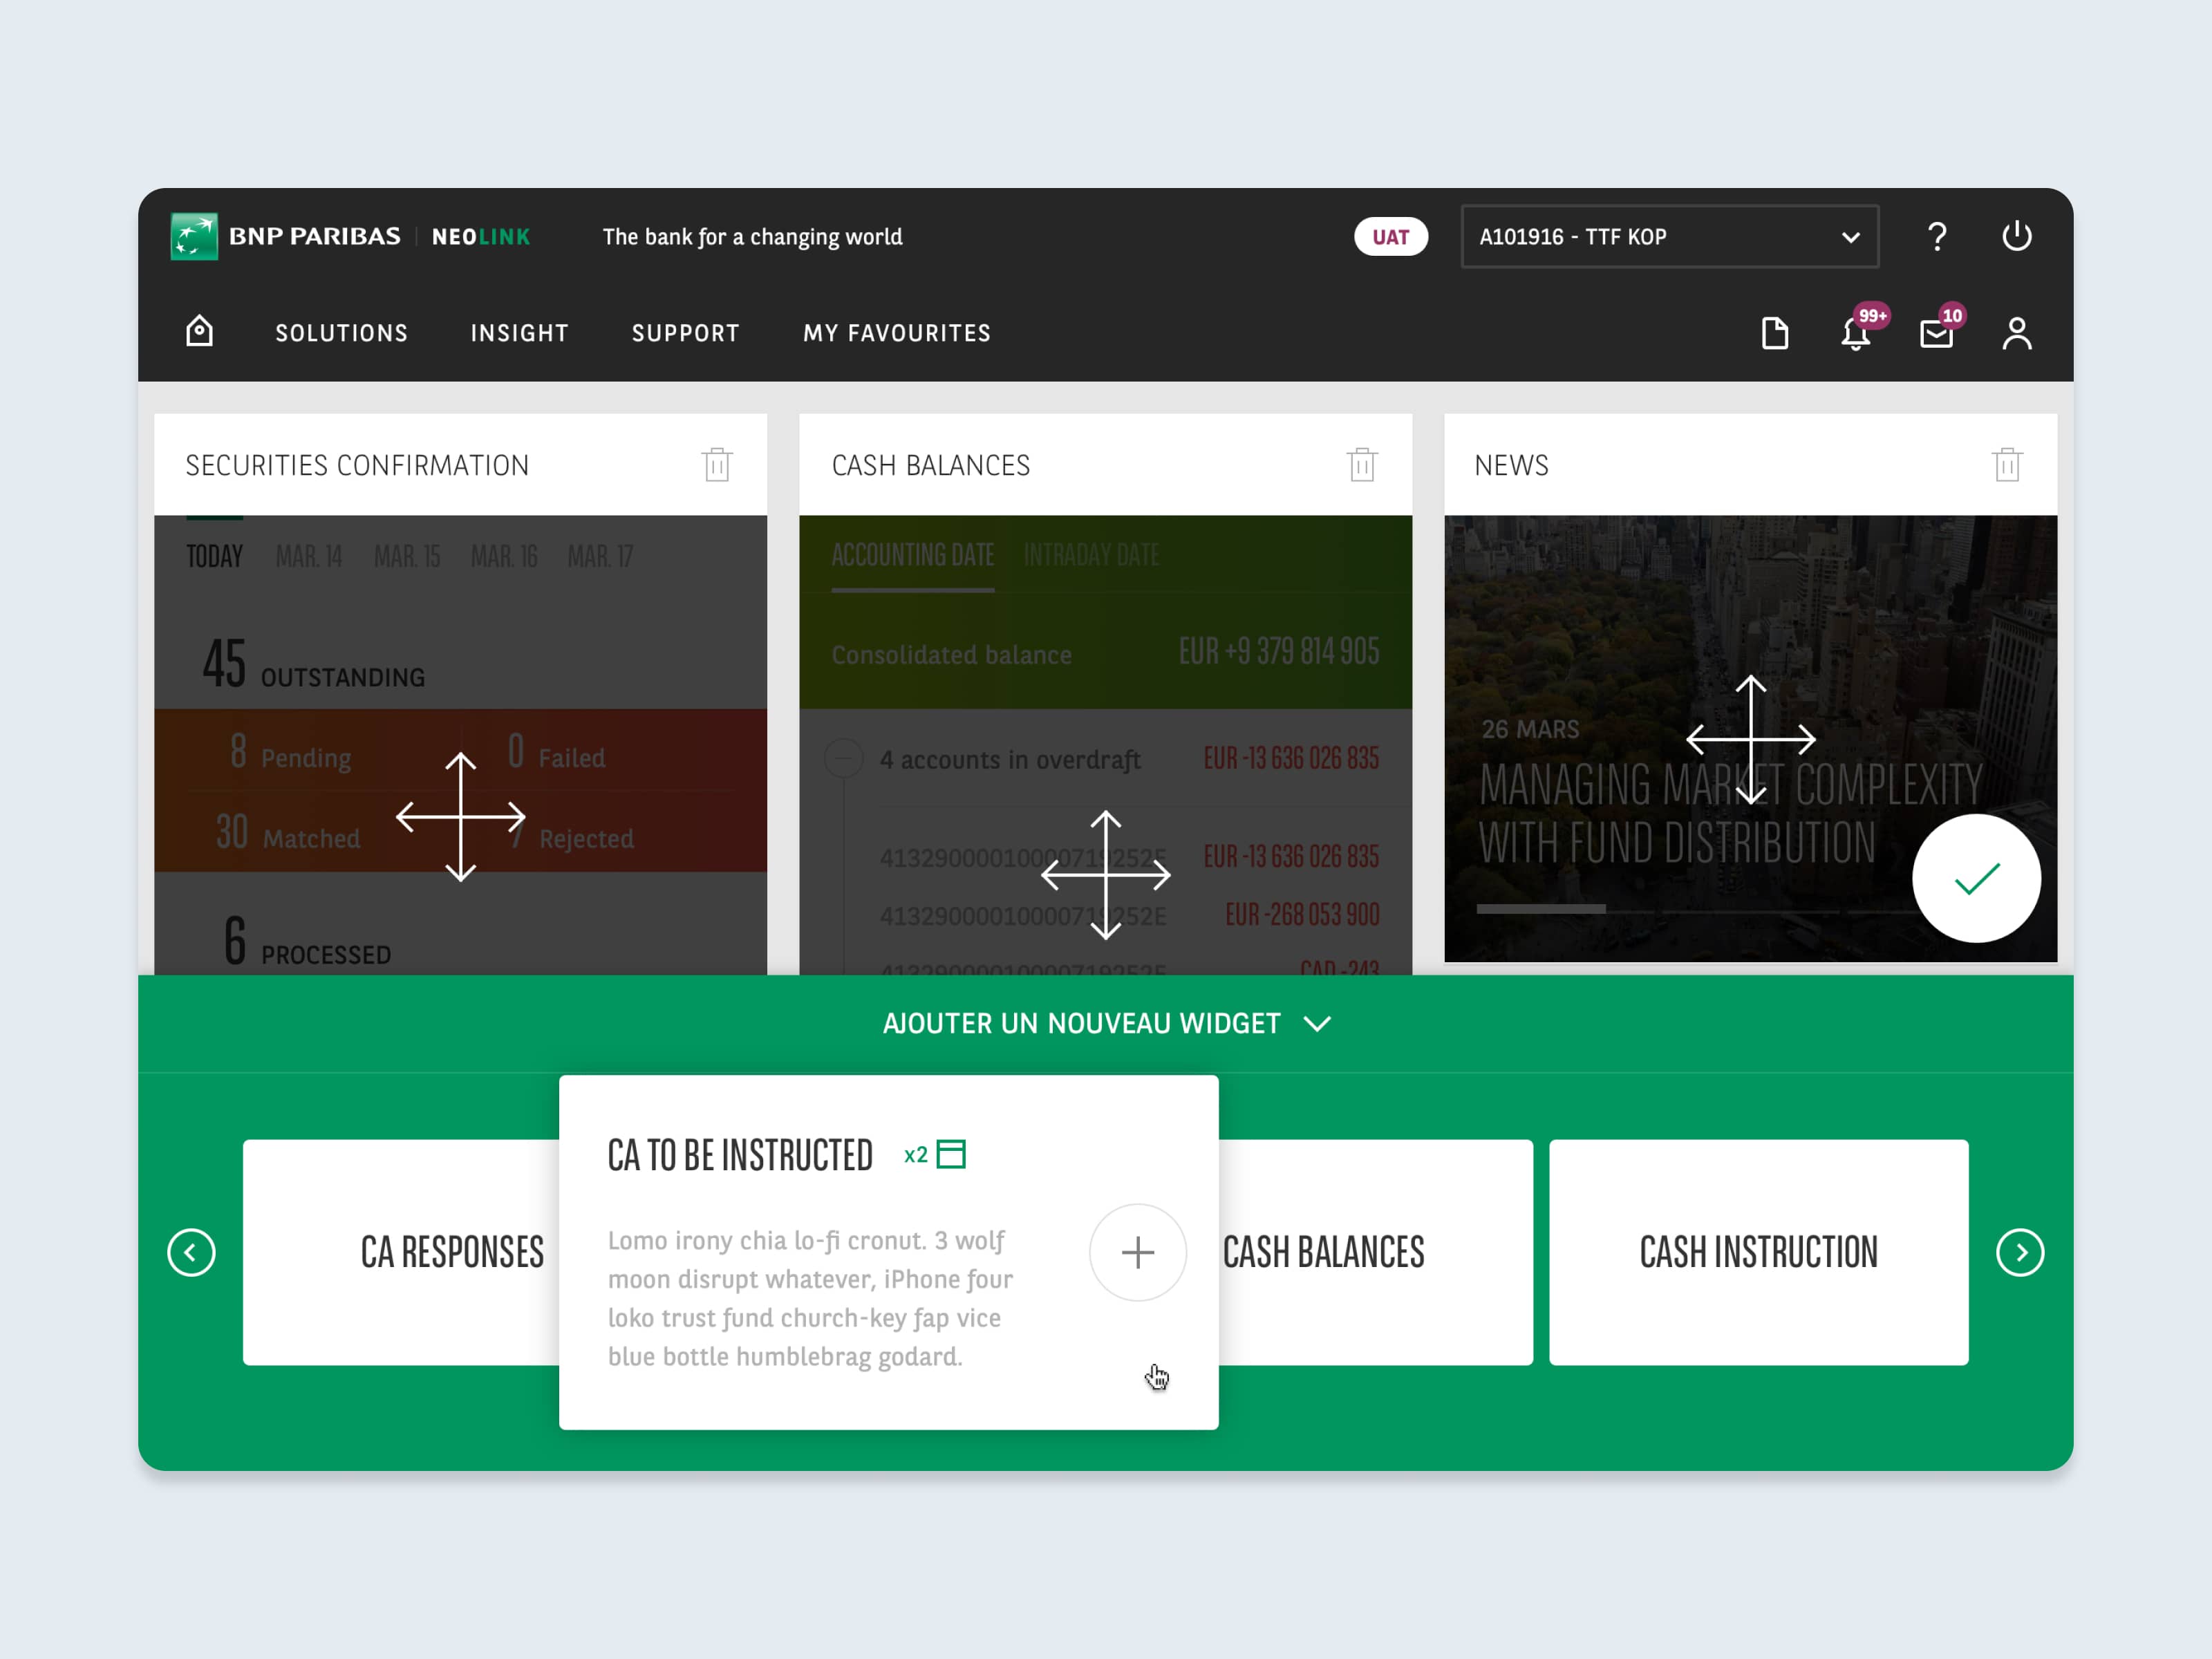Open the Support menu

point(685,333)
